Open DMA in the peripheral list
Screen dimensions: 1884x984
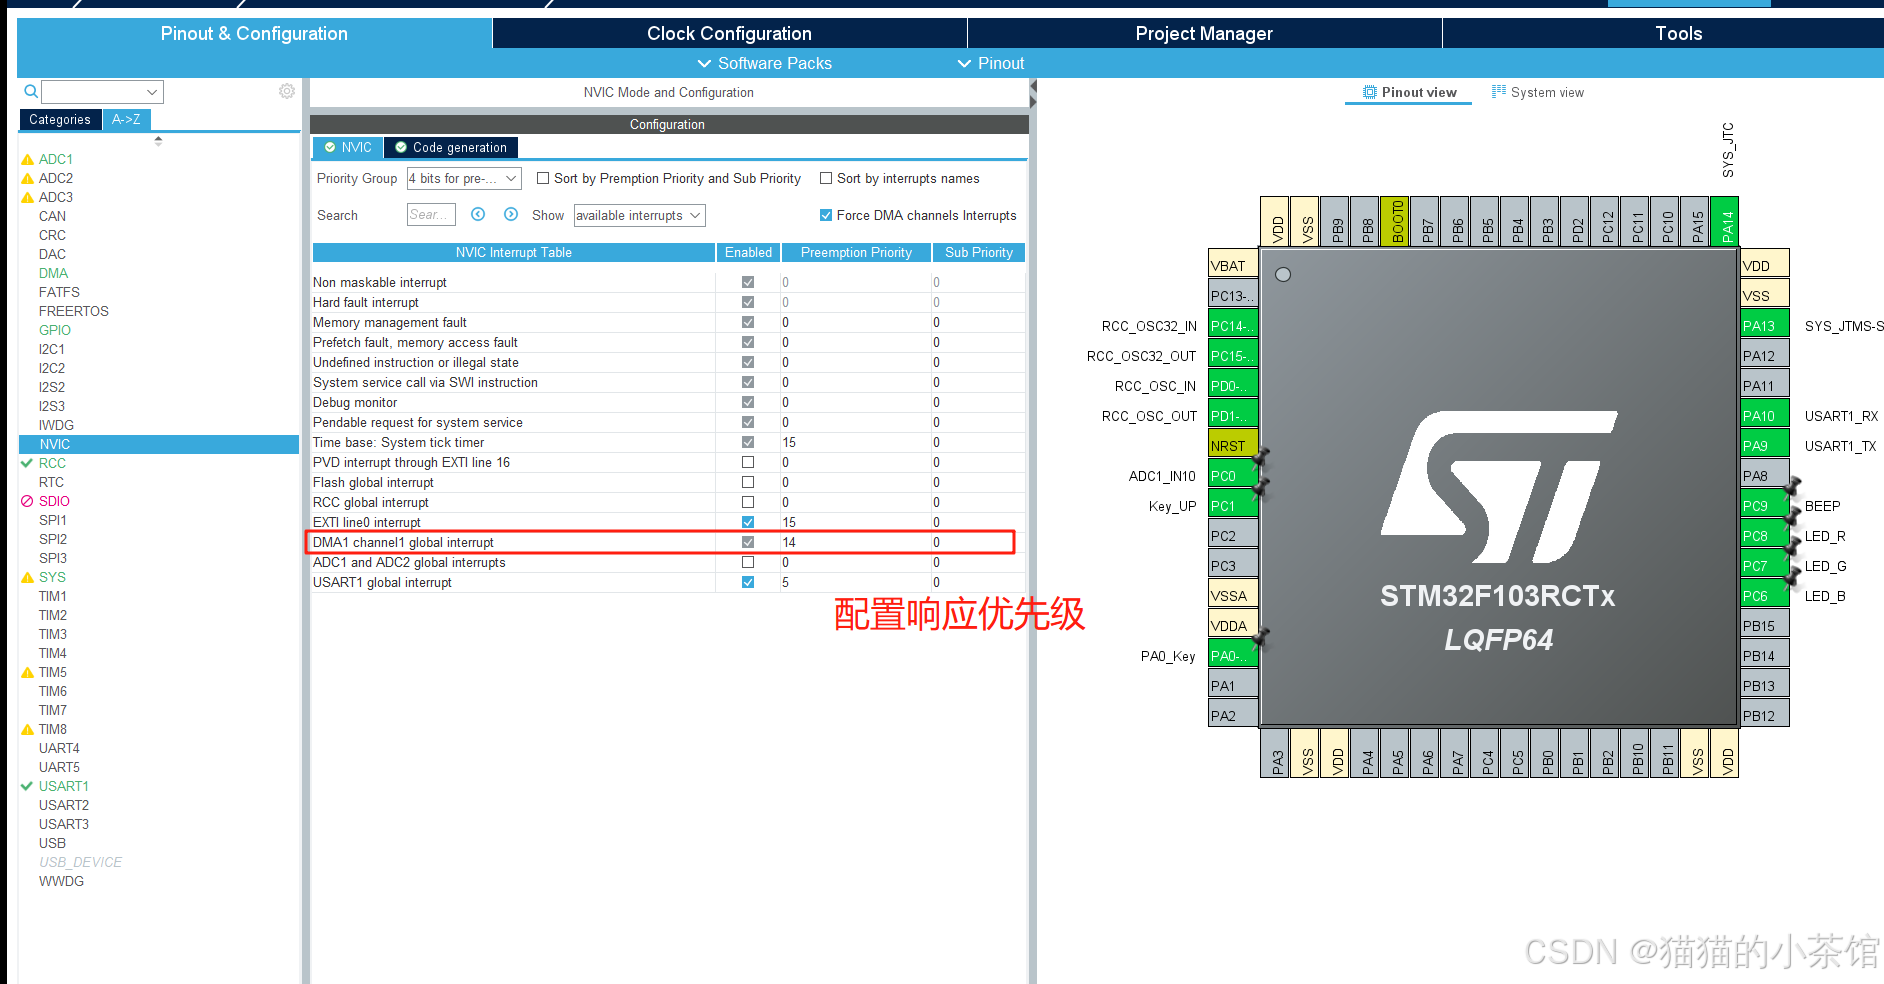pos(54,273)
